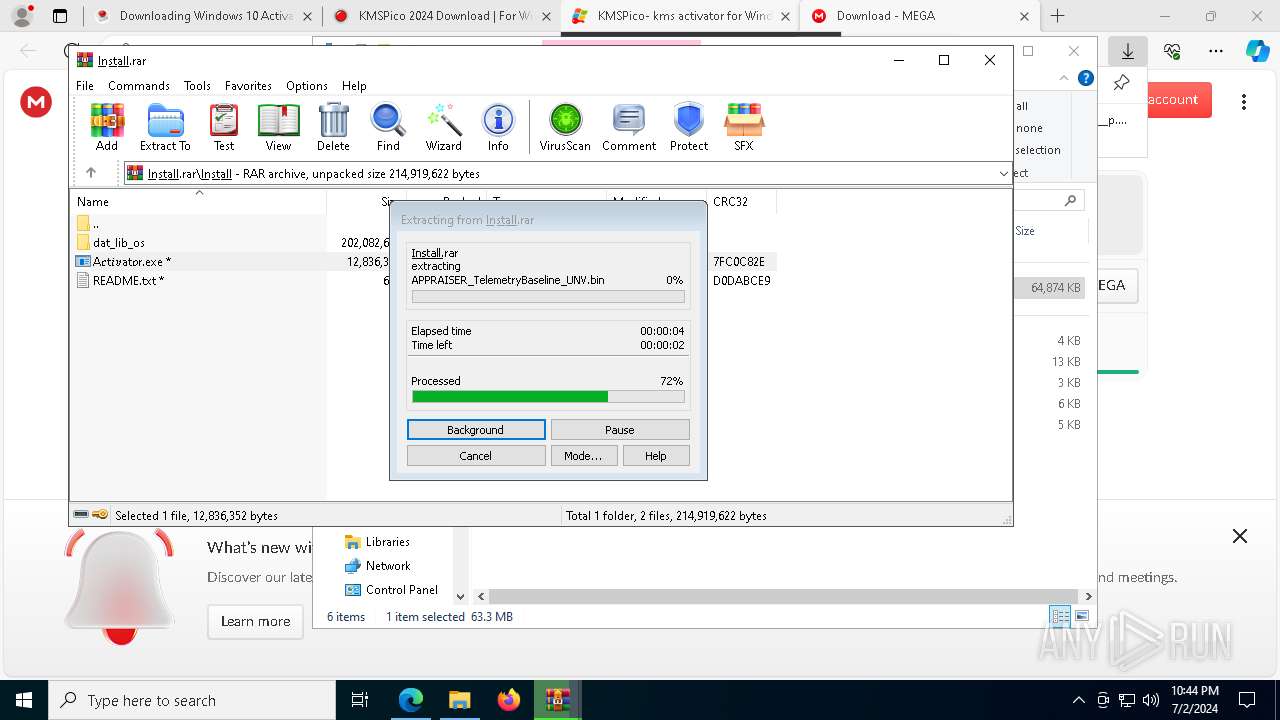
Task: Open the Tools menu
Action: click(197, 86)
